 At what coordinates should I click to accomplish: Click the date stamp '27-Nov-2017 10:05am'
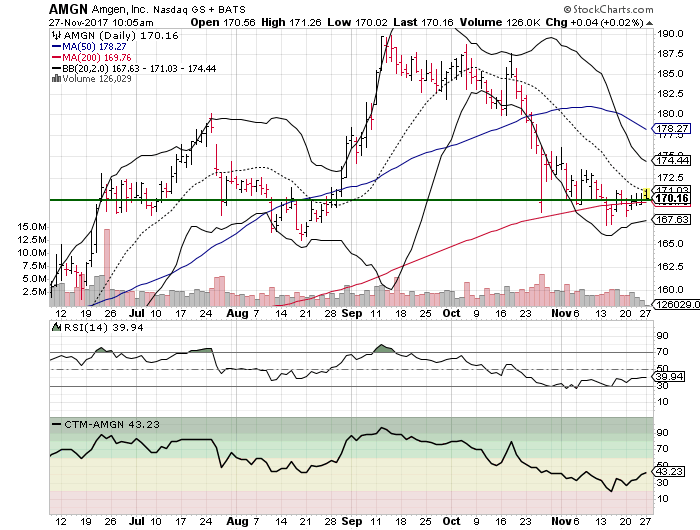point(101,23)
